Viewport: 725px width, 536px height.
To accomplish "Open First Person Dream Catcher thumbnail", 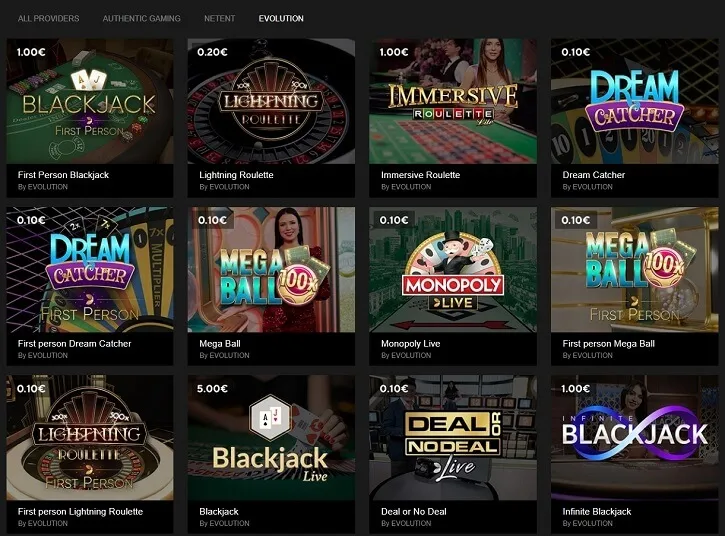I will (x=90, y=270).
